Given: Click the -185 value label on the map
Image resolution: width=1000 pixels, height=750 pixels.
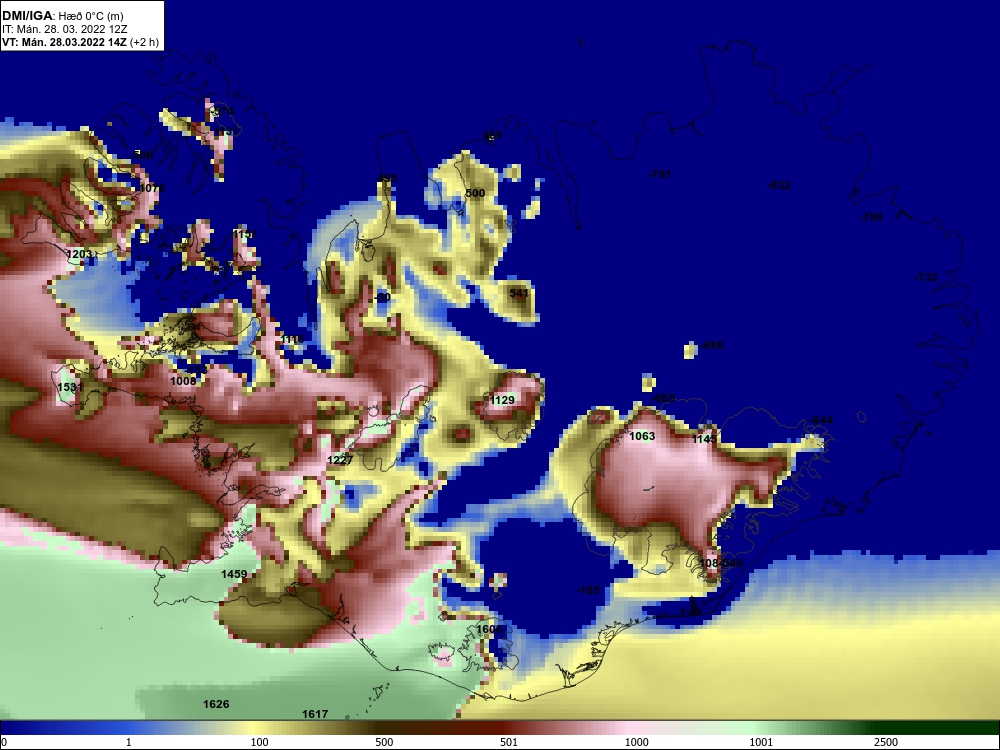Looking at the screenshot, I should [588, 591].
